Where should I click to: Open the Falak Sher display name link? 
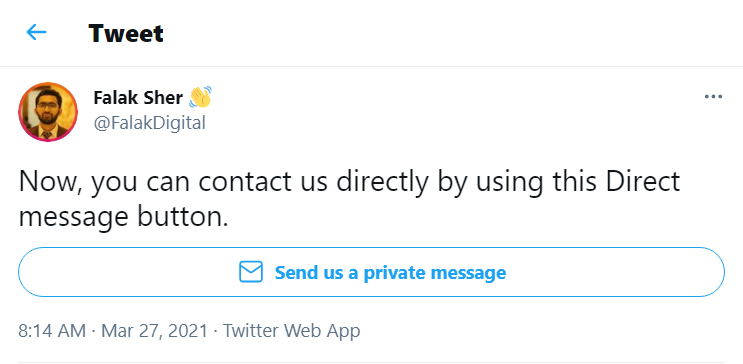[x=138, y=98]
